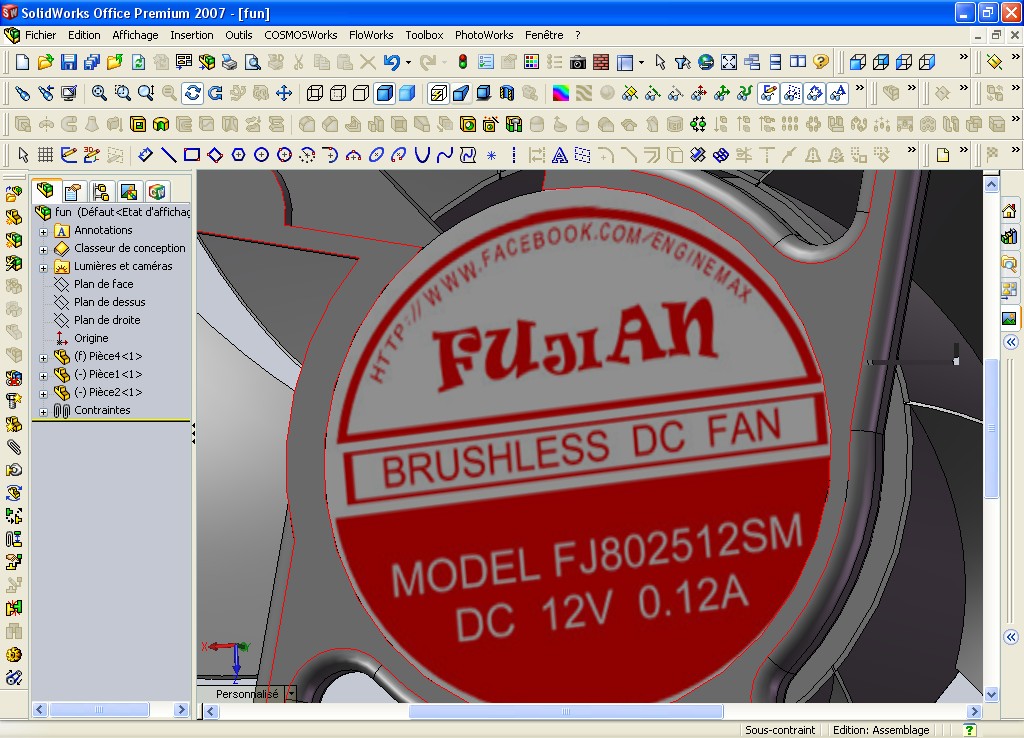1024x738 pixels.
Task: Click the 3D Sketch icon
Action: 92,155
